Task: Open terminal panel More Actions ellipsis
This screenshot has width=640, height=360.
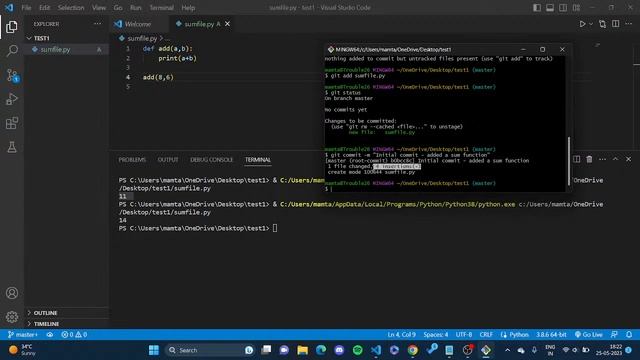Action: pyautogui.click(x=602, y=159)
